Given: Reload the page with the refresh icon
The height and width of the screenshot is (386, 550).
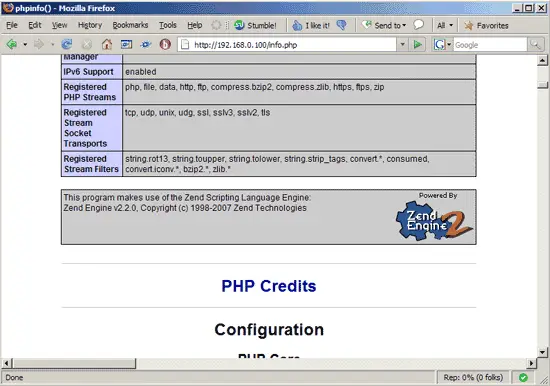Looking at the screenshot, I should [x=67, y=45].
